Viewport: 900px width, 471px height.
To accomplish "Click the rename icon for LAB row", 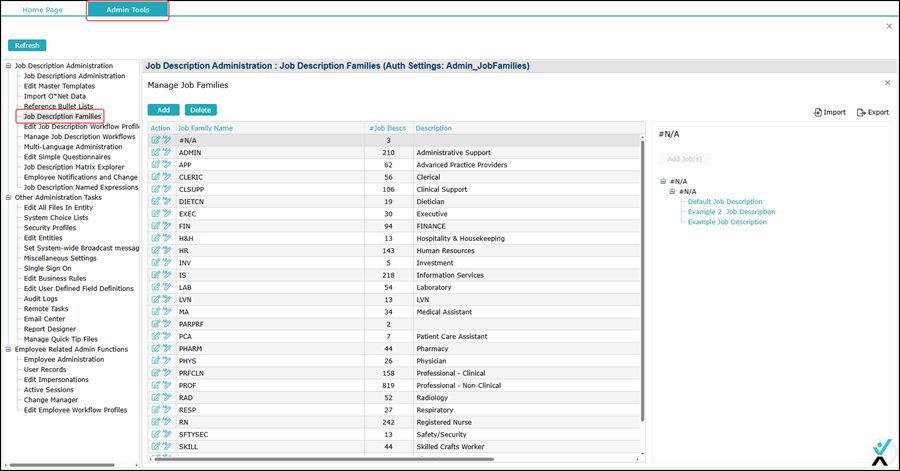I will coord(166,288).
